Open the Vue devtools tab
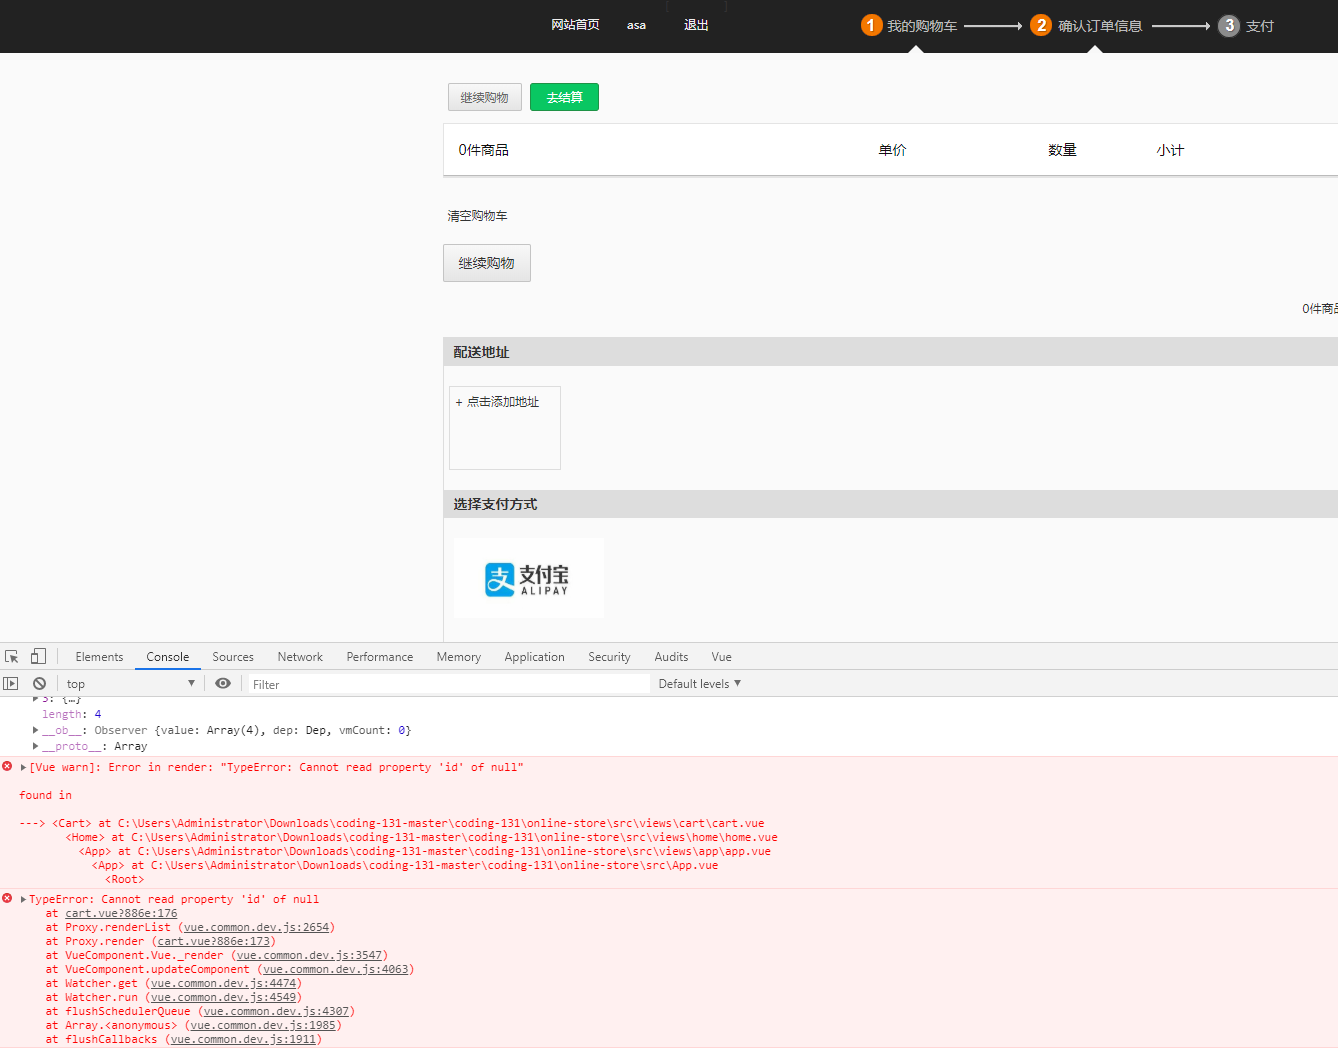Viewport: 1338px width, 1052px height. (722, 657)
